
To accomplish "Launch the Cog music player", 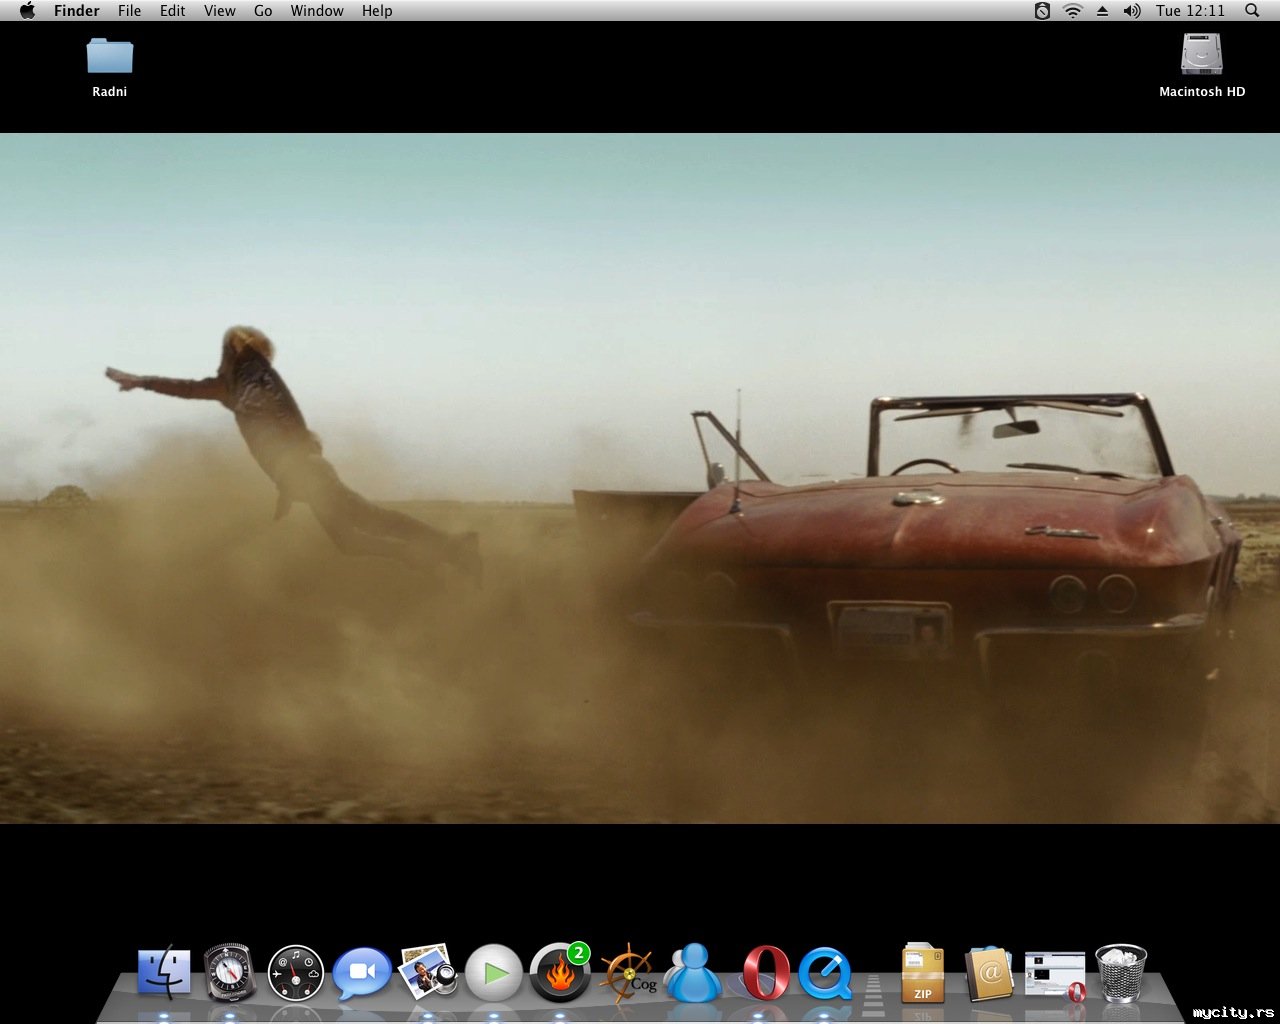I will pos(628,972).
